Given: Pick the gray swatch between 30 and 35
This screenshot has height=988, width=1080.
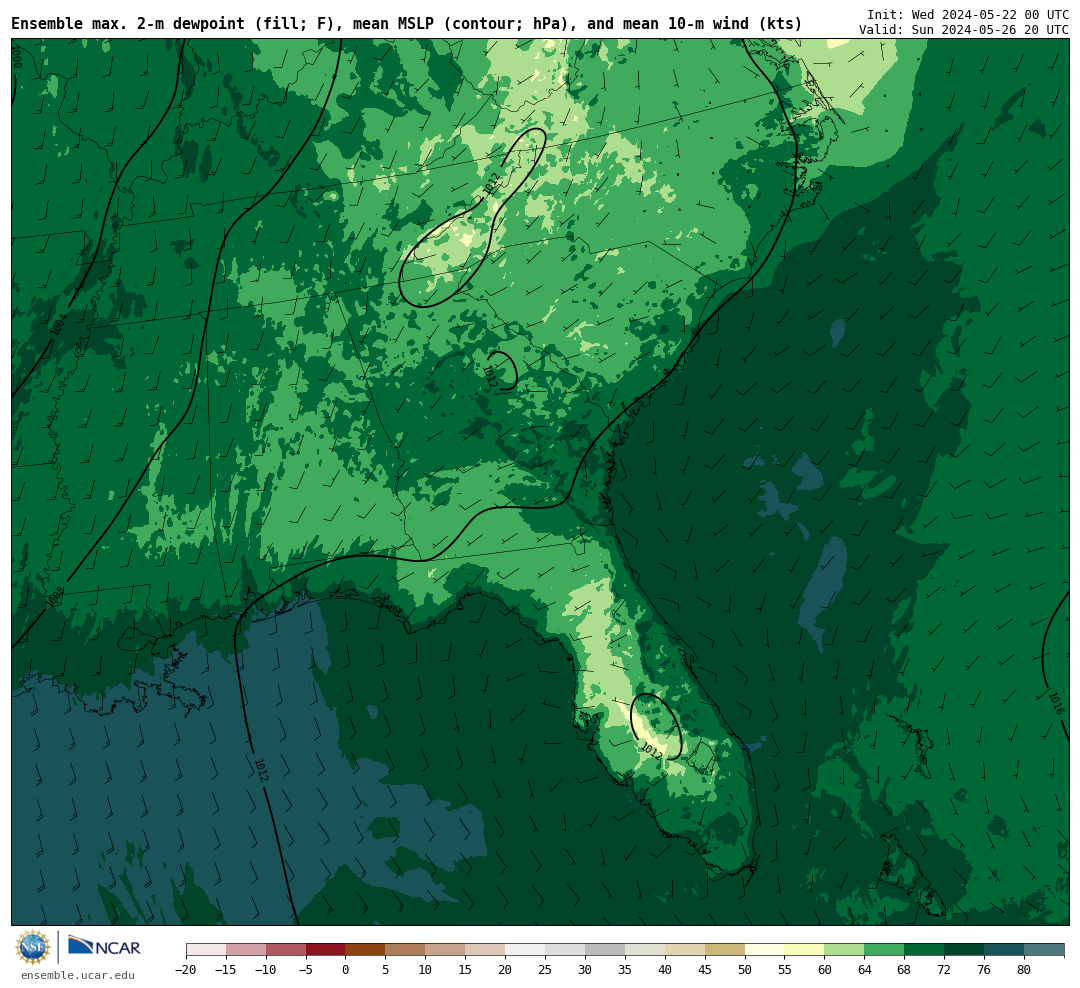Looking at the screenshot, I should click(x=605, y=949).
